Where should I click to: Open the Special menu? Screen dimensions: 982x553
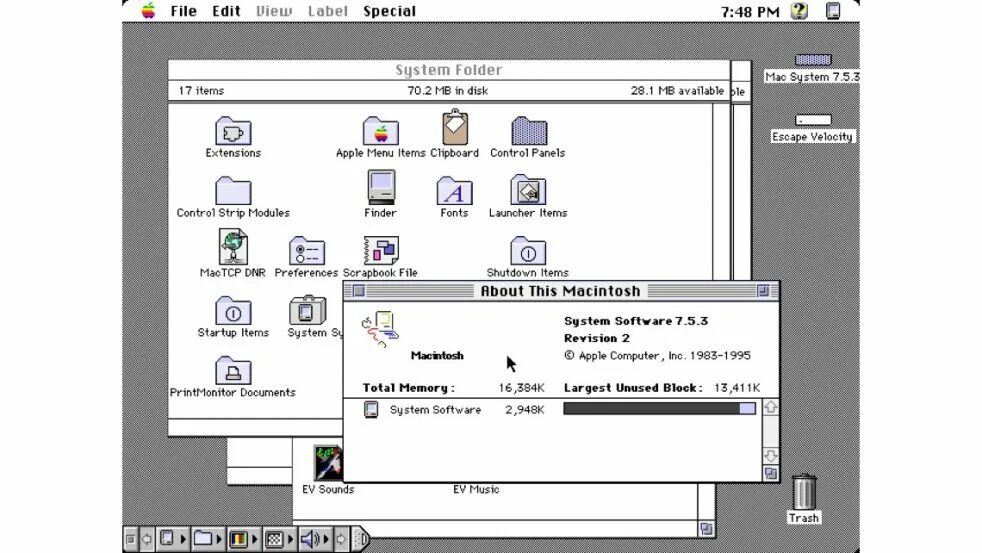[389, 11]
